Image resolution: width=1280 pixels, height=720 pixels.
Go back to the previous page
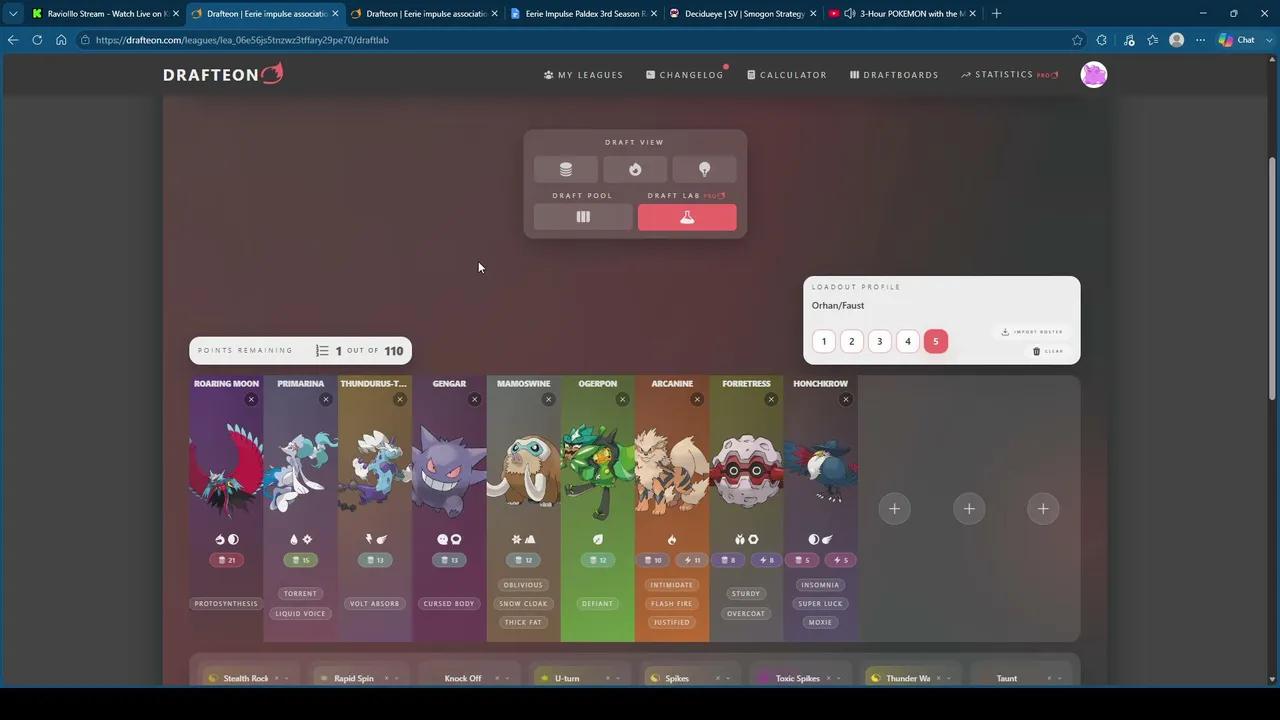pos(13,40)
